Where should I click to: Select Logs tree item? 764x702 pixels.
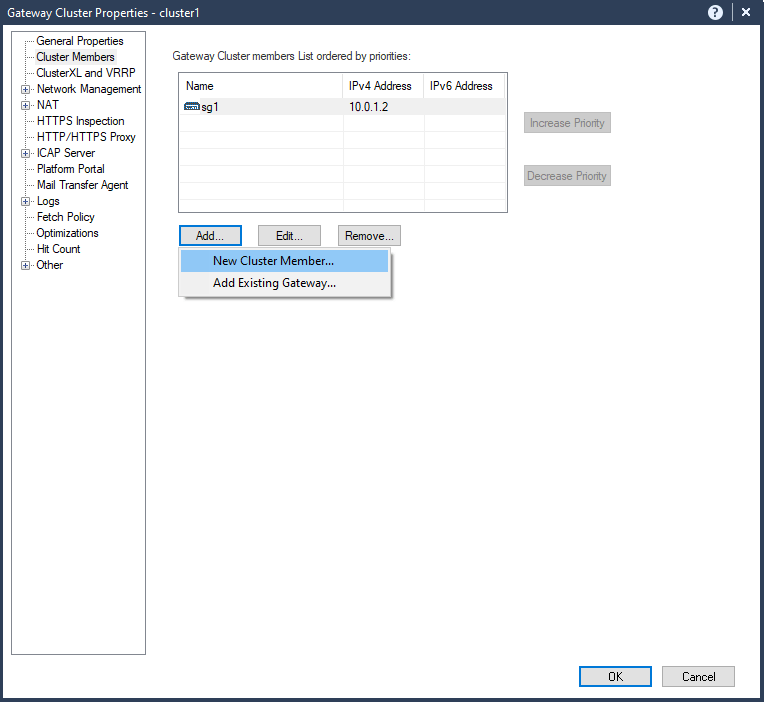click(48, 201)
